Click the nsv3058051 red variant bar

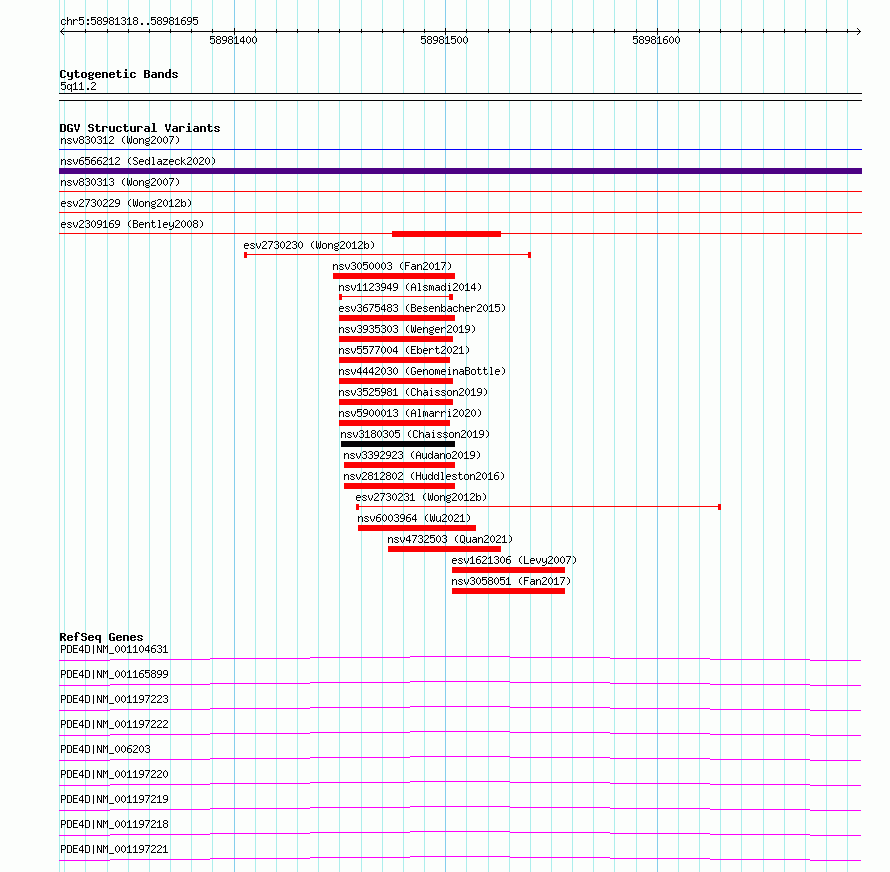[509, 591]
